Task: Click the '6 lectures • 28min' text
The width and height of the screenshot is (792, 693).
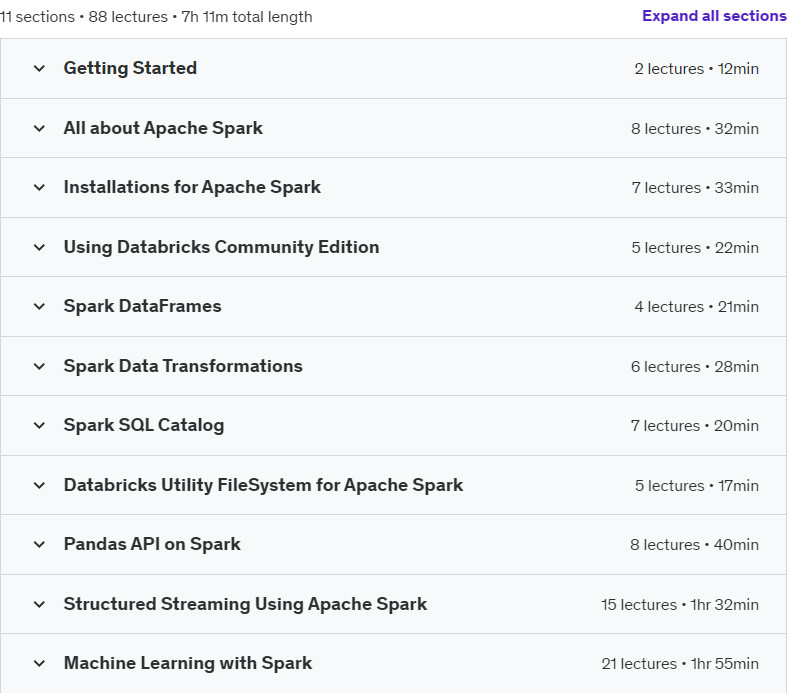Action: pyautogui.click(x=695, y=367)
